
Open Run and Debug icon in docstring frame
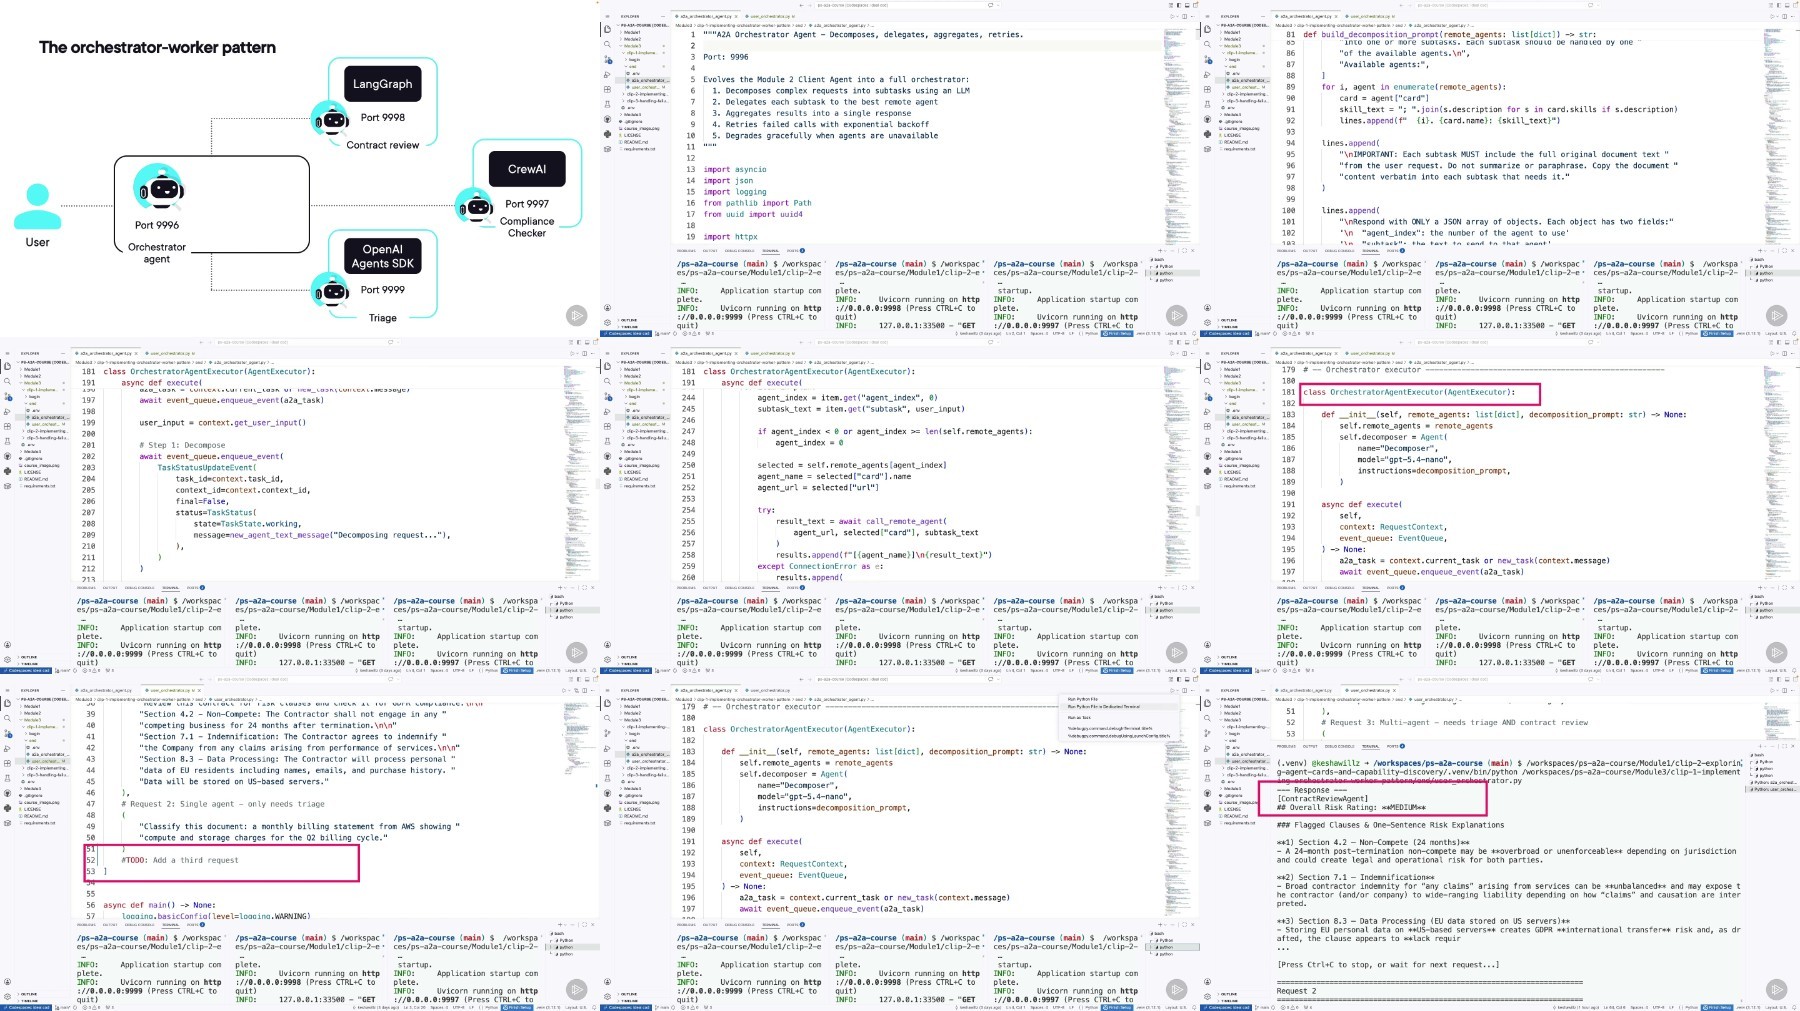click(608, 75)
